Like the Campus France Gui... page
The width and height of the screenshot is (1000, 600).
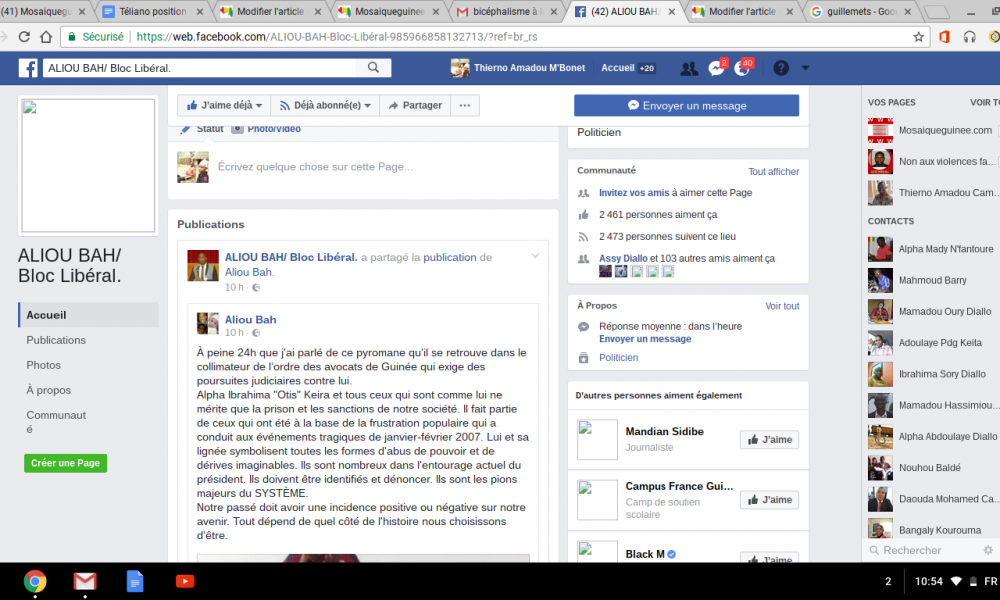770,500
